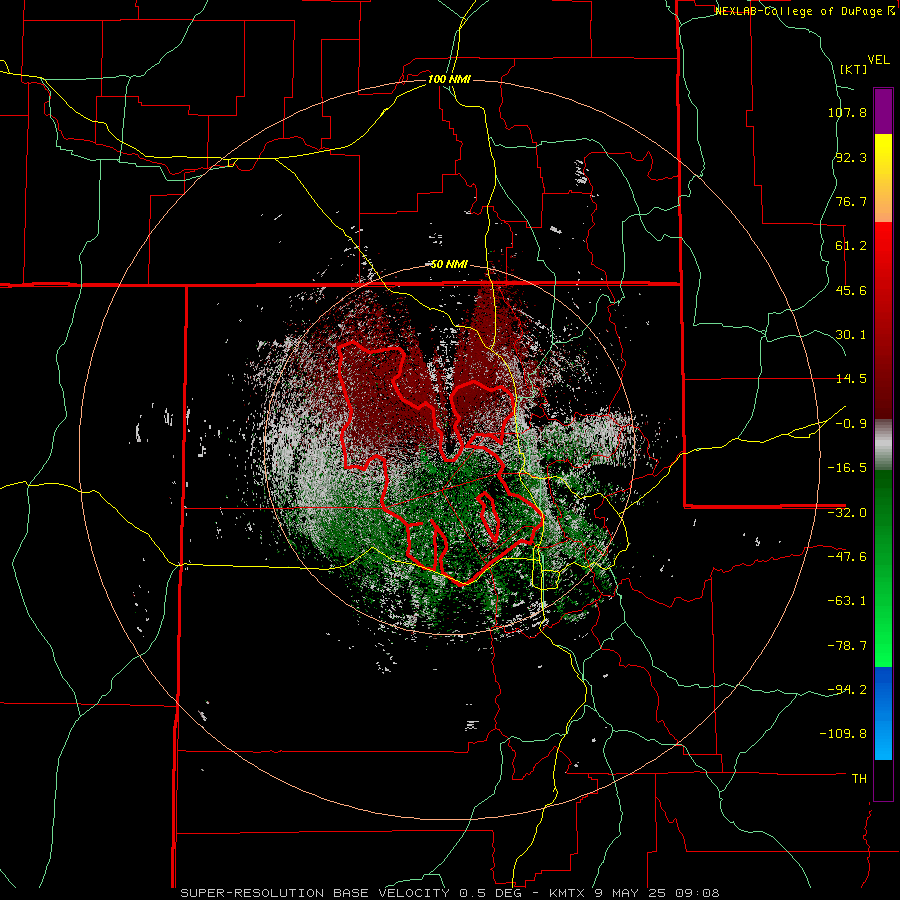Viewport: 900px width, 900px height.
Task: Select the -109.8 scale value
Action: tap(843, 734)
